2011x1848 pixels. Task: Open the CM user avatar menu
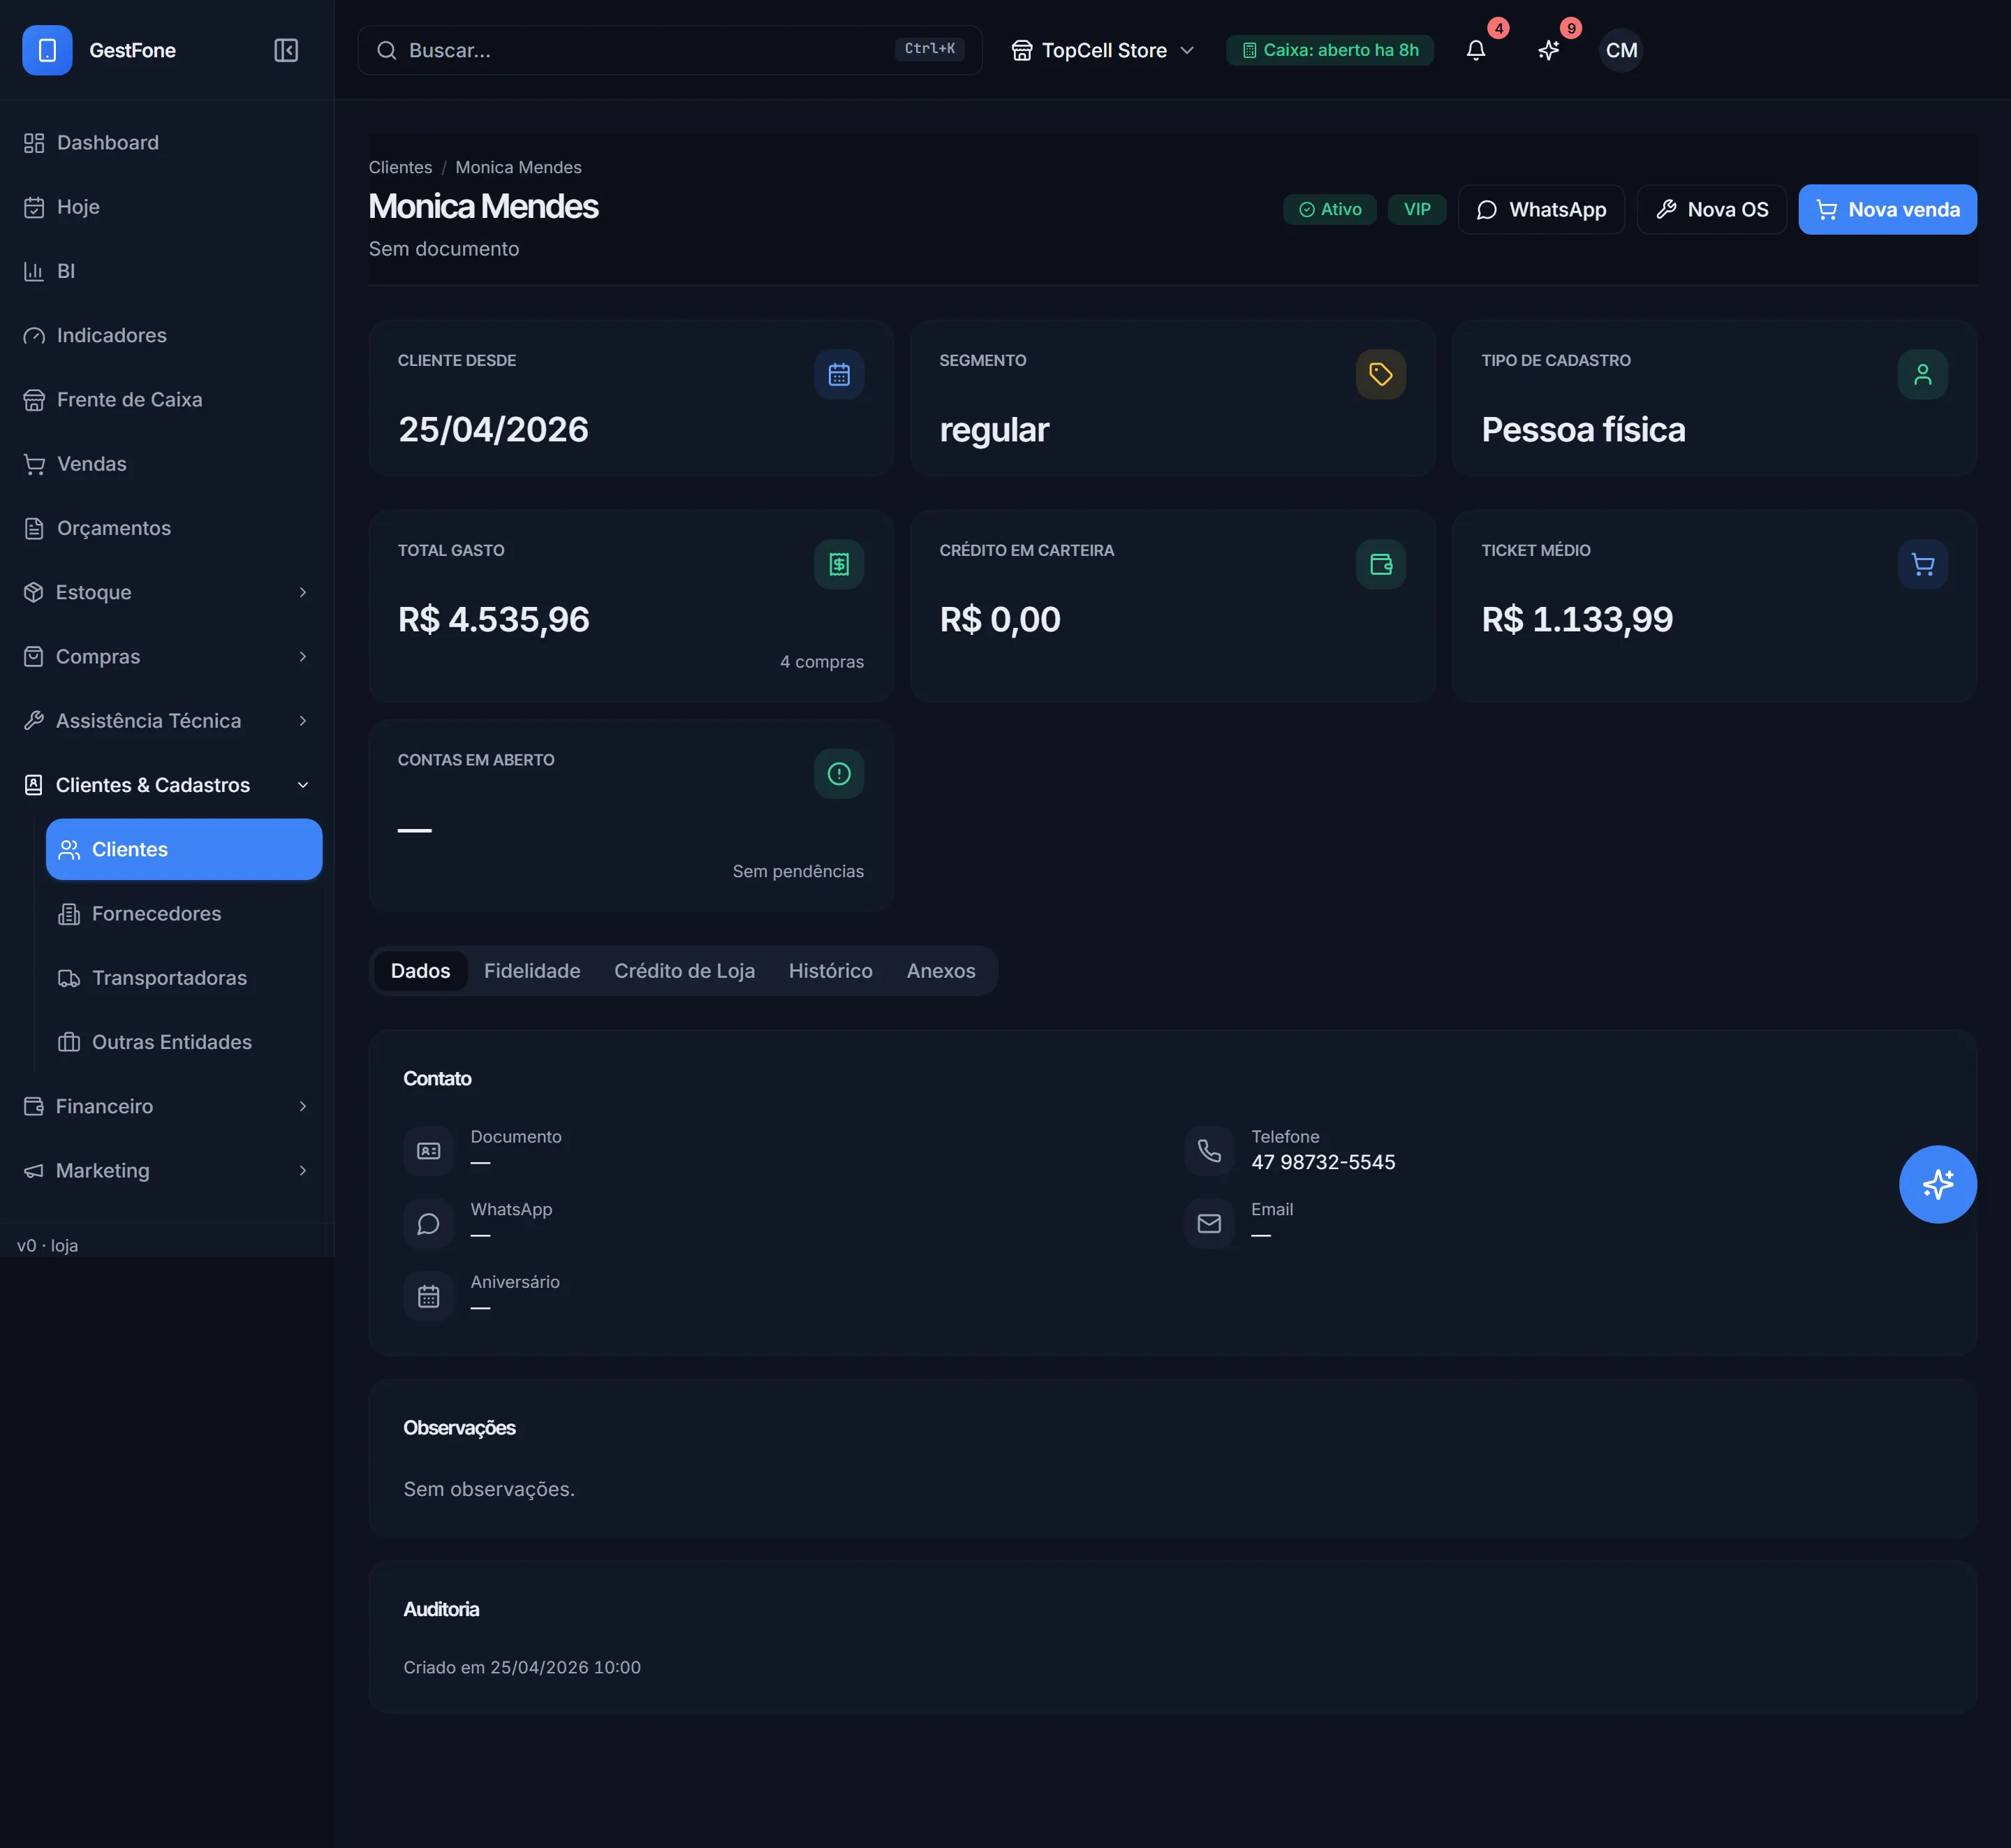[1621, 50]
